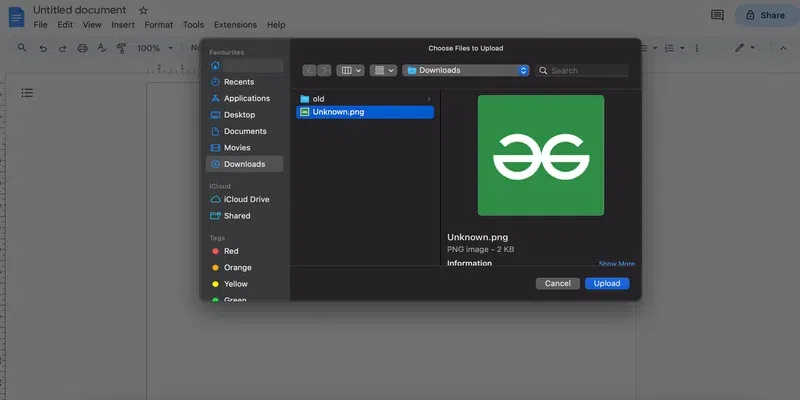Open the numbered list options dropdown

point(683,48)
